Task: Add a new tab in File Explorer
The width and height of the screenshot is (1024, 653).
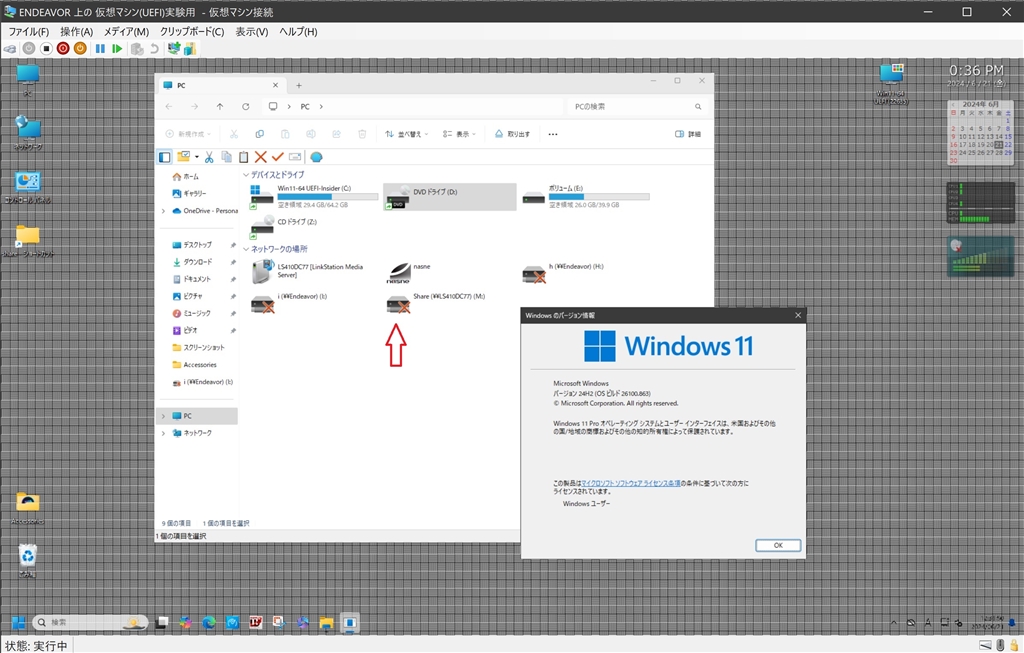Action: tap(298, 86)
